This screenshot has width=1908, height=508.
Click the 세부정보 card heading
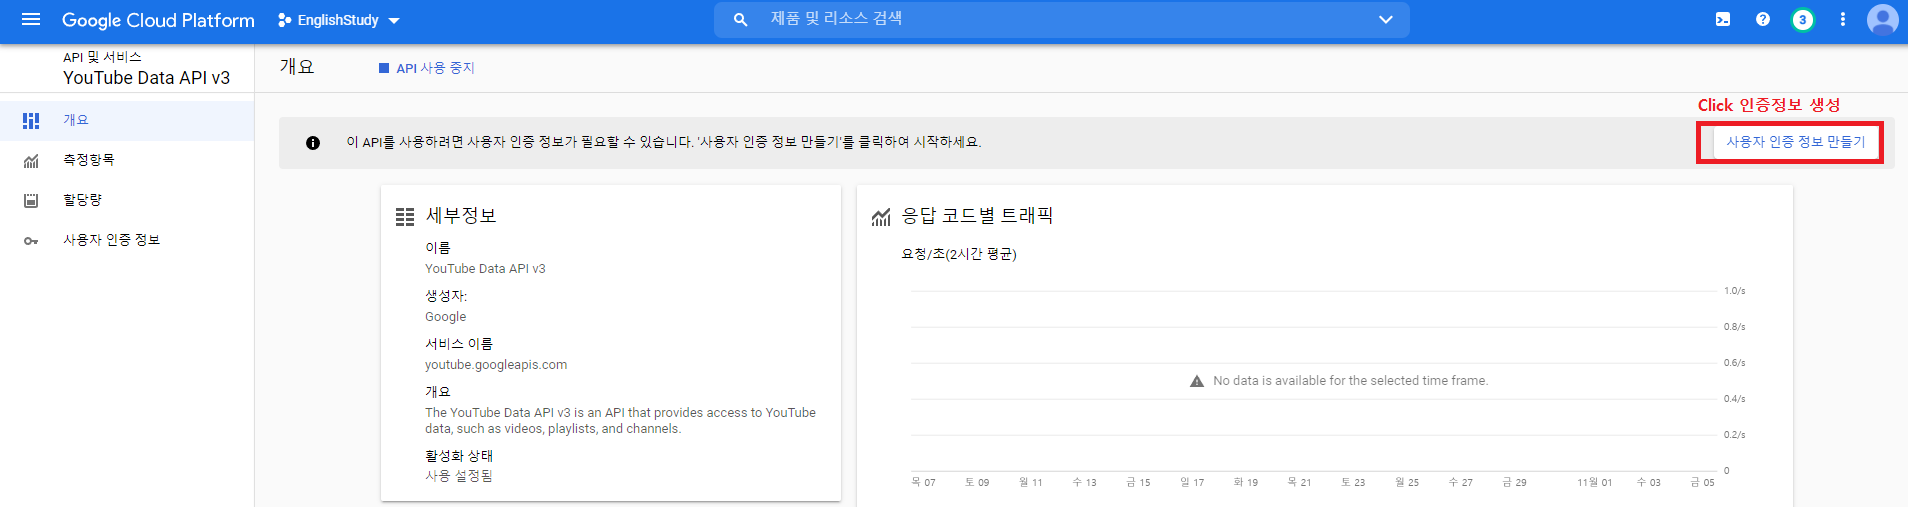point(461,216)
